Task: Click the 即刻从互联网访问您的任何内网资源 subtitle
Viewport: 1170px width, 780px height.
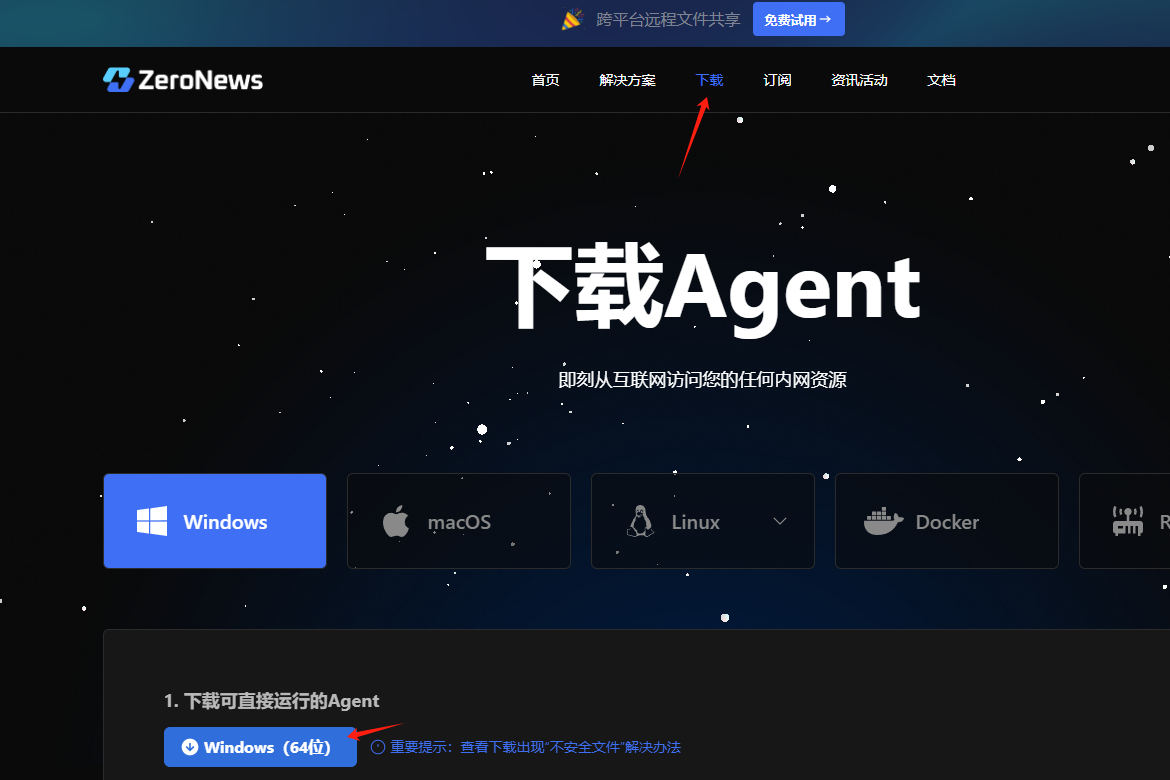Action: pos(703,380)
